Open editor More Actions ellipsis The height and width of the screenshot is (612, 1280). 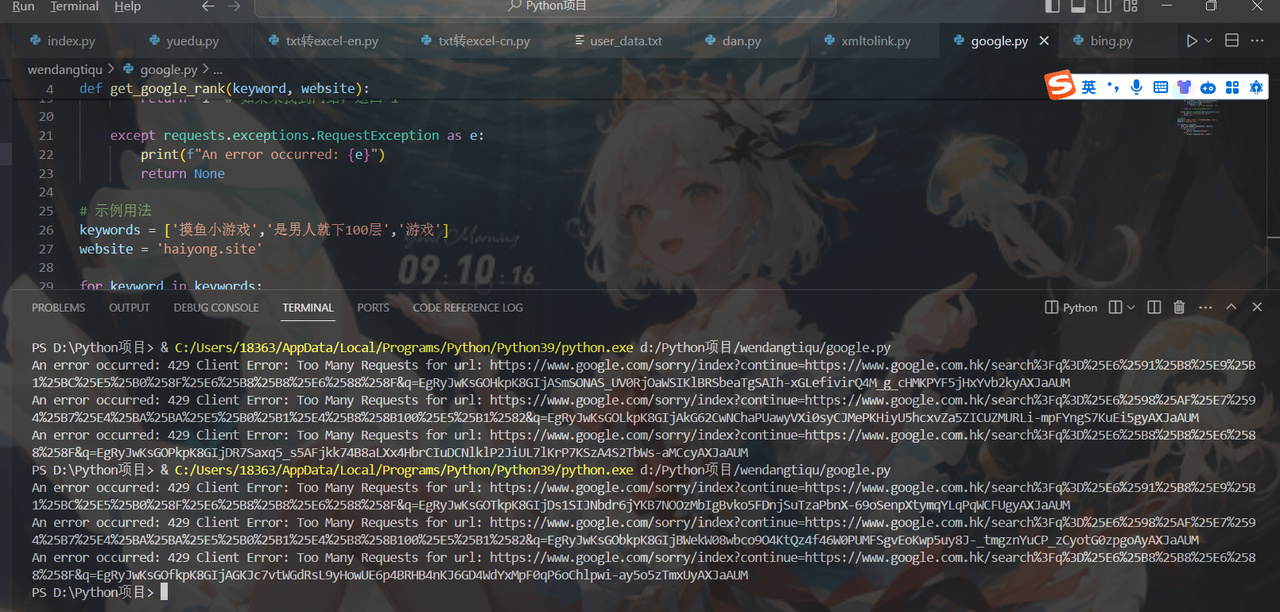click(x=1257, y=41)
